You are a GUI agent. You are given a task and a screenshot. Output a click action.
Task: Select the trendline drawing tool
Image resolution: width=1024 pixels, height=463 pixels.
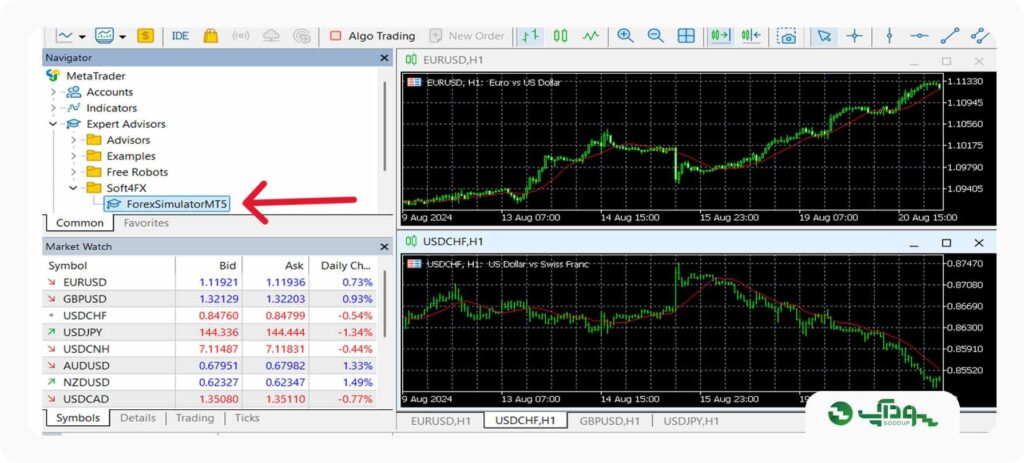coord(950,36)
